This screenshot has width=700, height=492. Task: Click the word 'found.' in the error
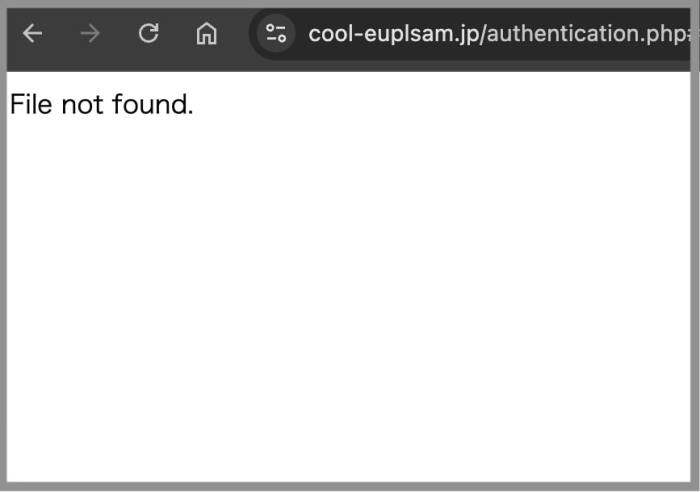(153, 104)
